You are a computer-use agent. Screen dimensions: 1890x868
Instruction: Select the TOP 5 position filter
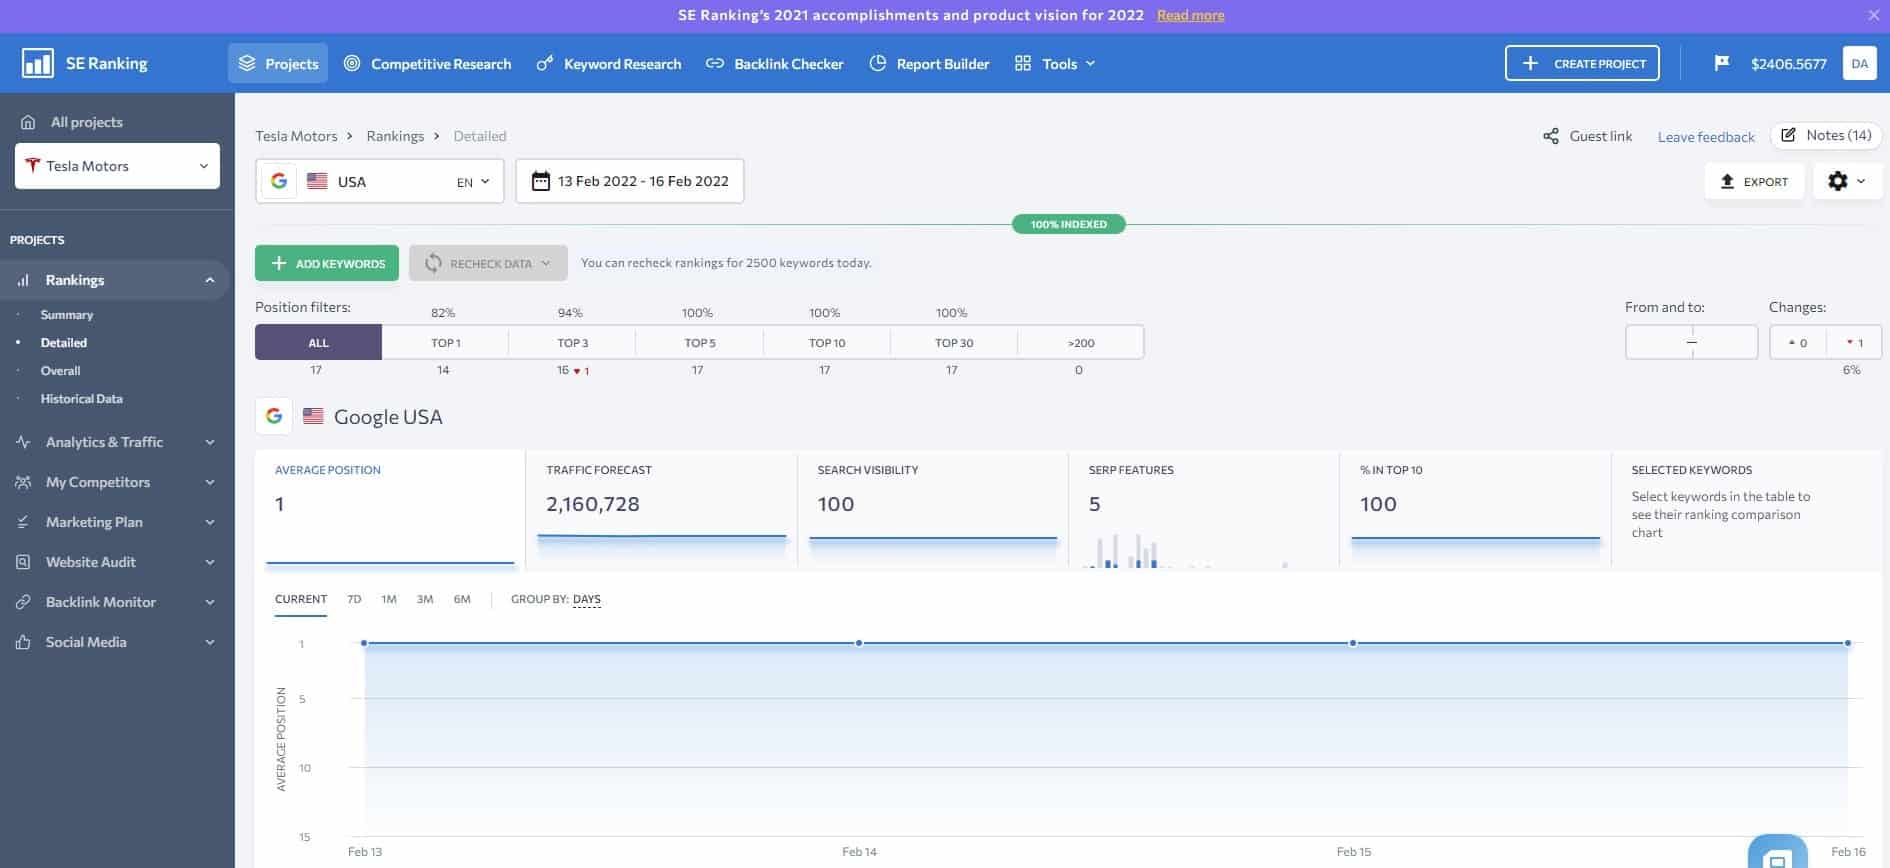click(x=699, y=342)
